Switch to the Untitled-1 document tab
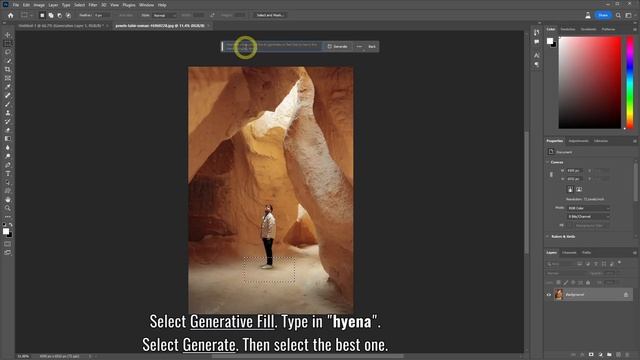640x360 pixels. tap(60, 25)
